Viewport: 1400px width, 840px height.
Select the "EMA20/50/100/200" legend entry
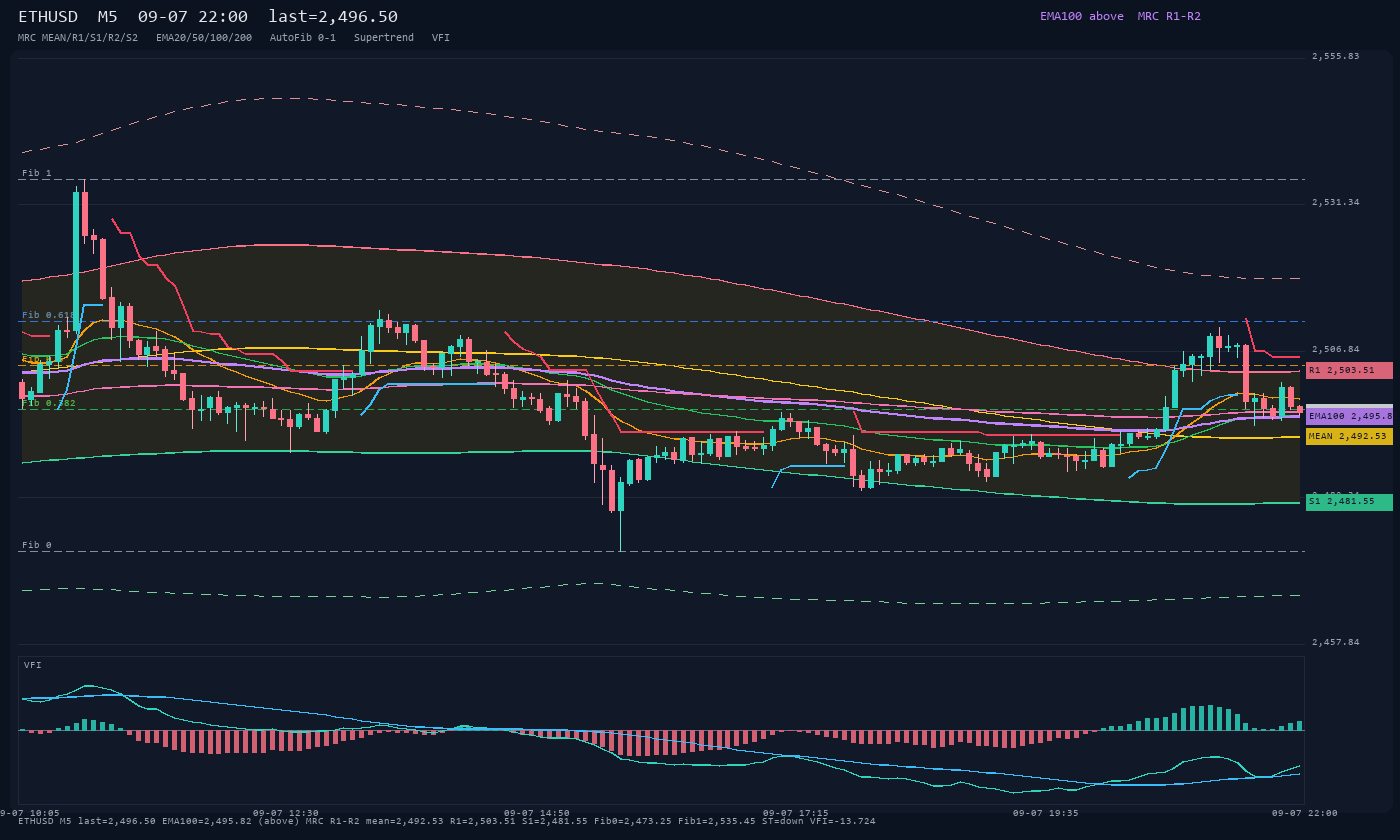pyautogui.click(x=204, y=37)
